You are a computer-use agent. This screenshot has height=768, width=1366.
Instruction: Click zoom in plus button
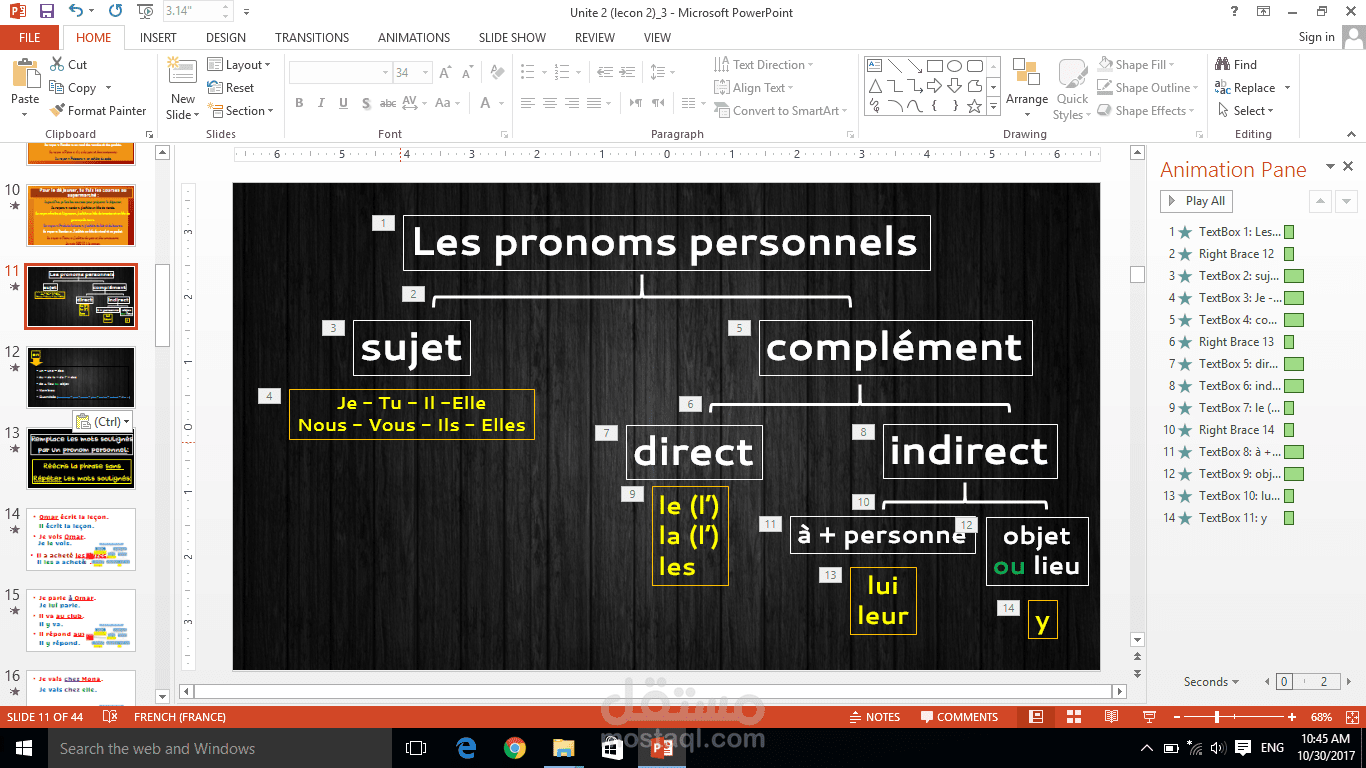(1292, 717)
